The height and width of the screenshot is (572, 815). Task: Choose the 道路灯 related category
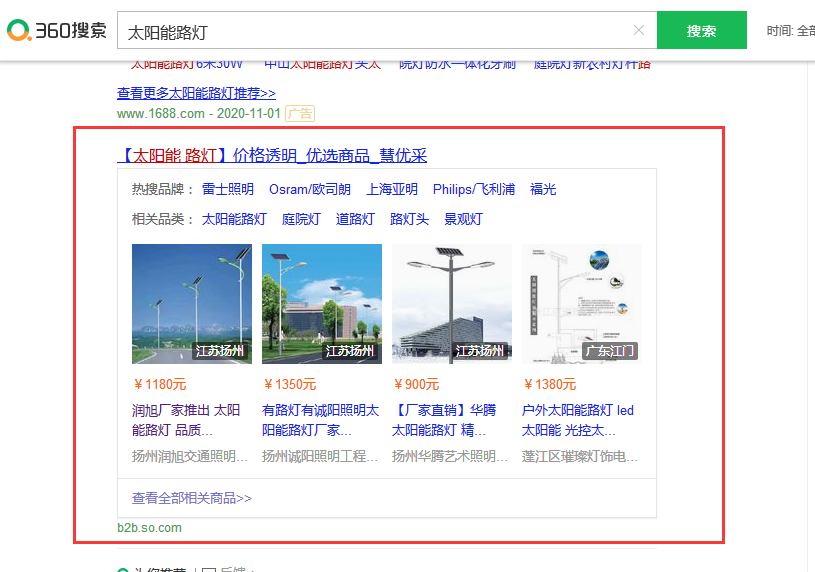[x=355, y=219]
